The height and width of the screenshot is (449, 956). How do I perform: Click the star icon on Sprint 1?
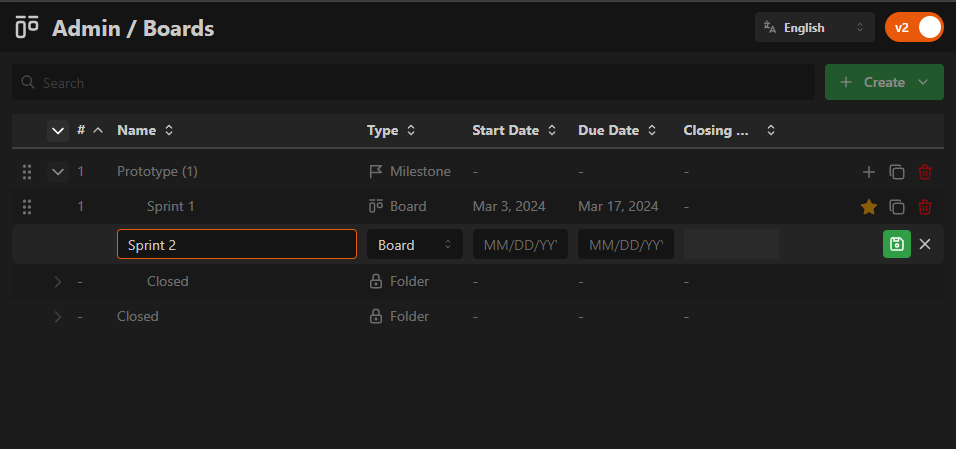(x=868, y=207)
